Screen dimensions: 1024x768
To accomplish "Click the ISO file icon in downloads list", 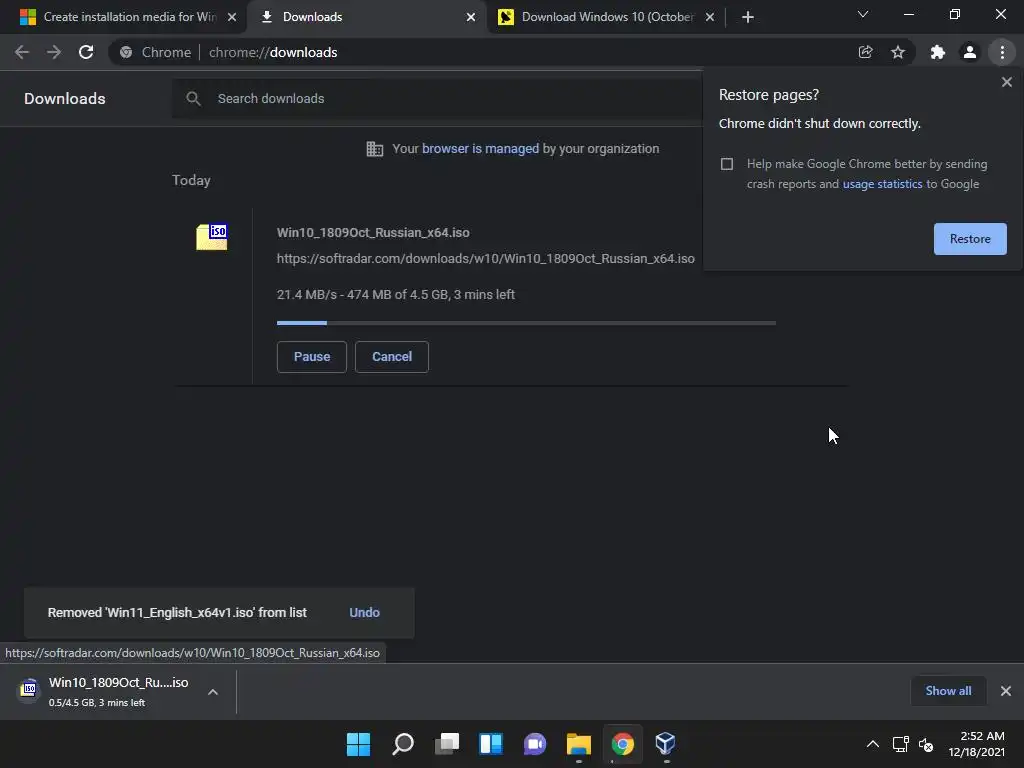I will [212, 237].
